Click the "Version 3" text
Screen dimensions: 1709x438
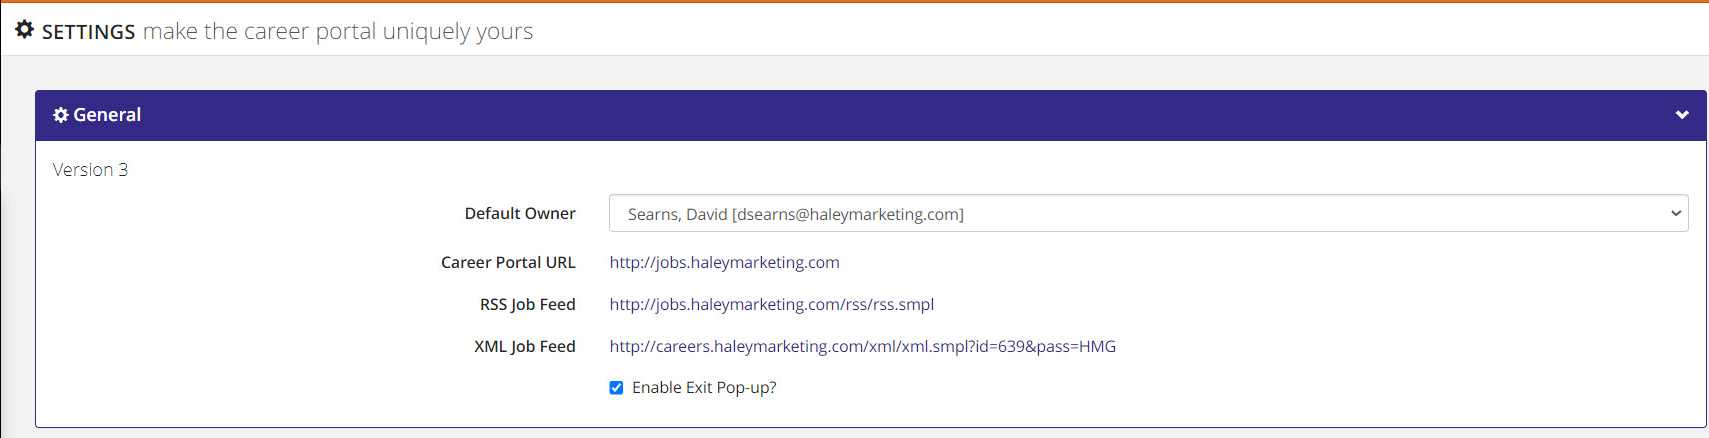[x=90, y=170]
